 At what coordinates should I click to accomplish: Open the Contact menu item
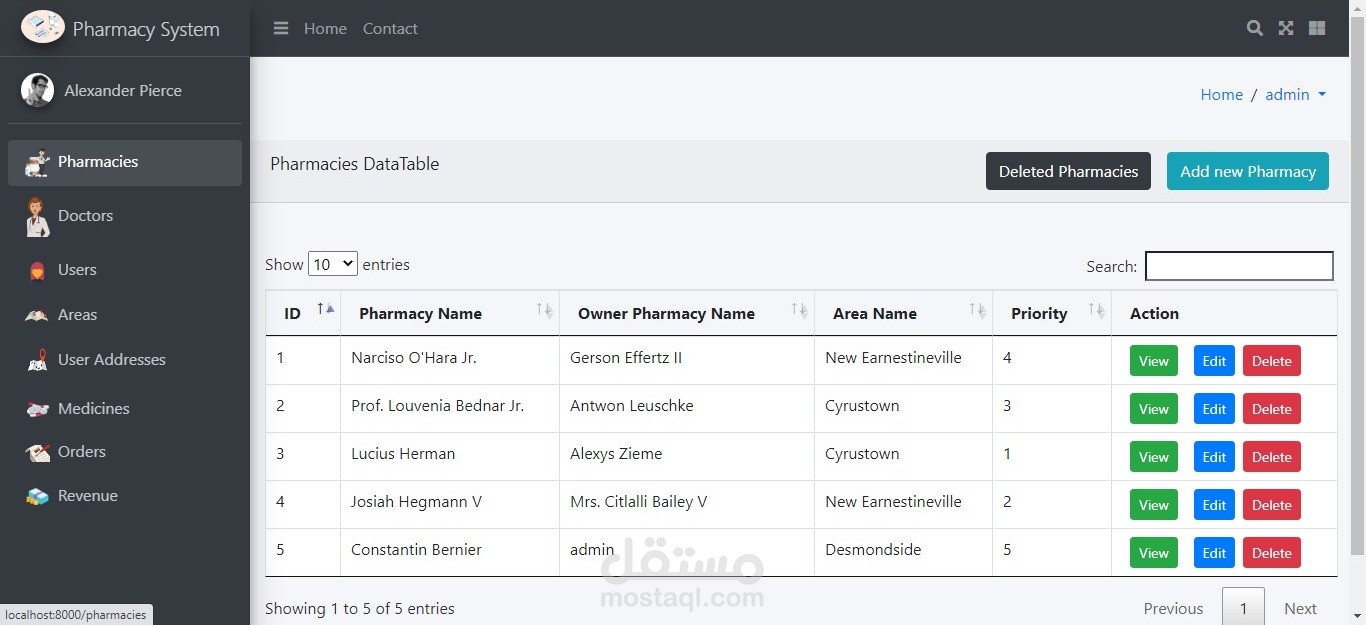tap(389, 28)
